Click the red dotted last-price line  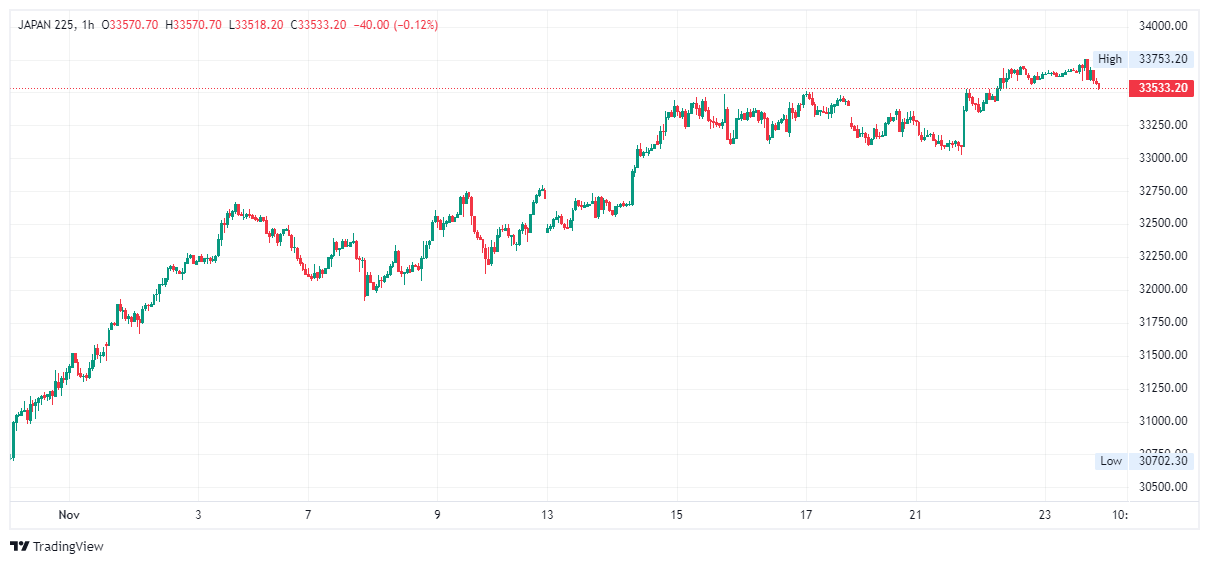point(500,89)
